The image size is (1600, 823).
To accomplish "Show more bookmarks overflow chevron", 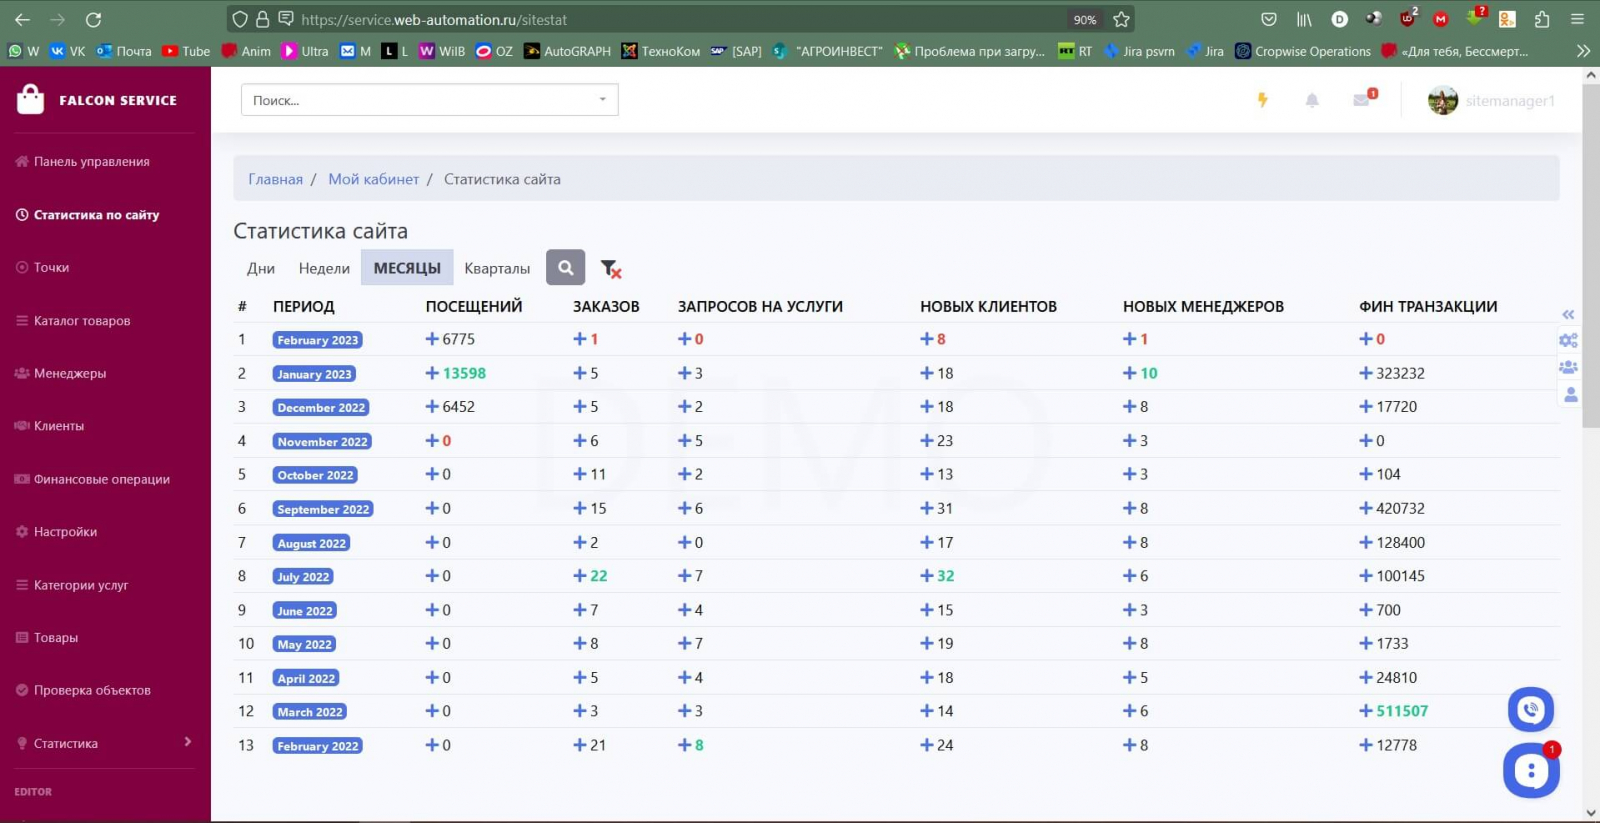I will (x=1583, y=51).
